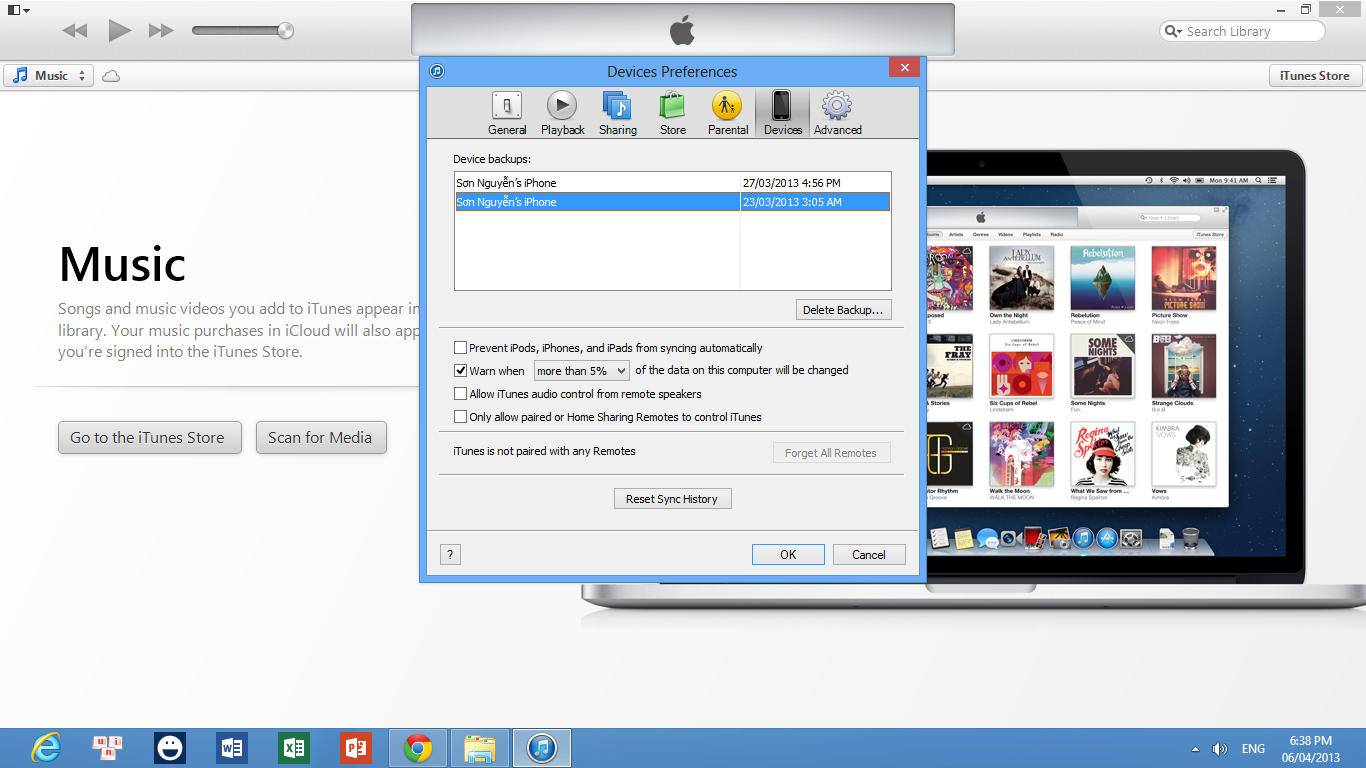Screen dimensions: 1366x768
Task: Select the iPhone backup dated 27/03/2013
Action: click(672, 183)
